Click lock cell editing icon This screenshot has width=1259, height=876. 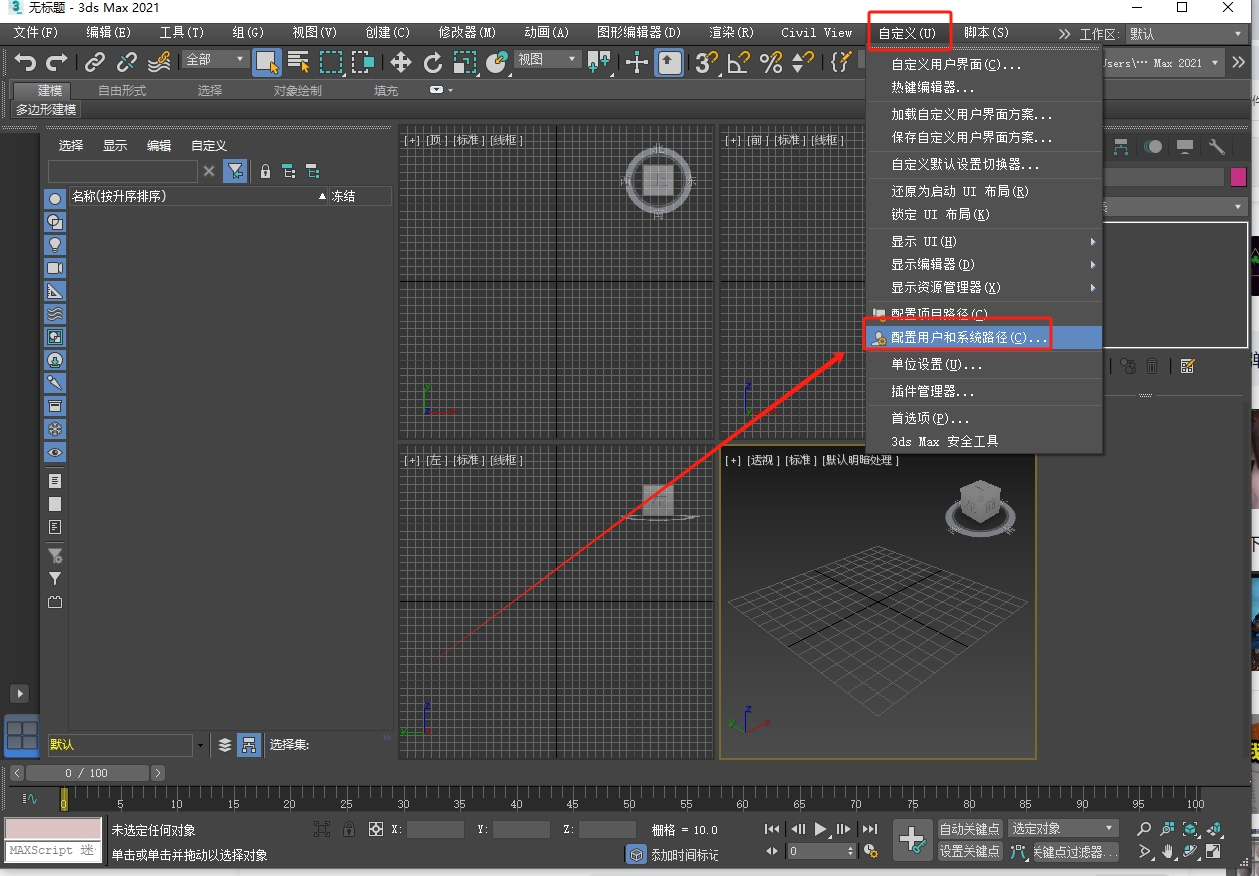click(x=265, y=172)
